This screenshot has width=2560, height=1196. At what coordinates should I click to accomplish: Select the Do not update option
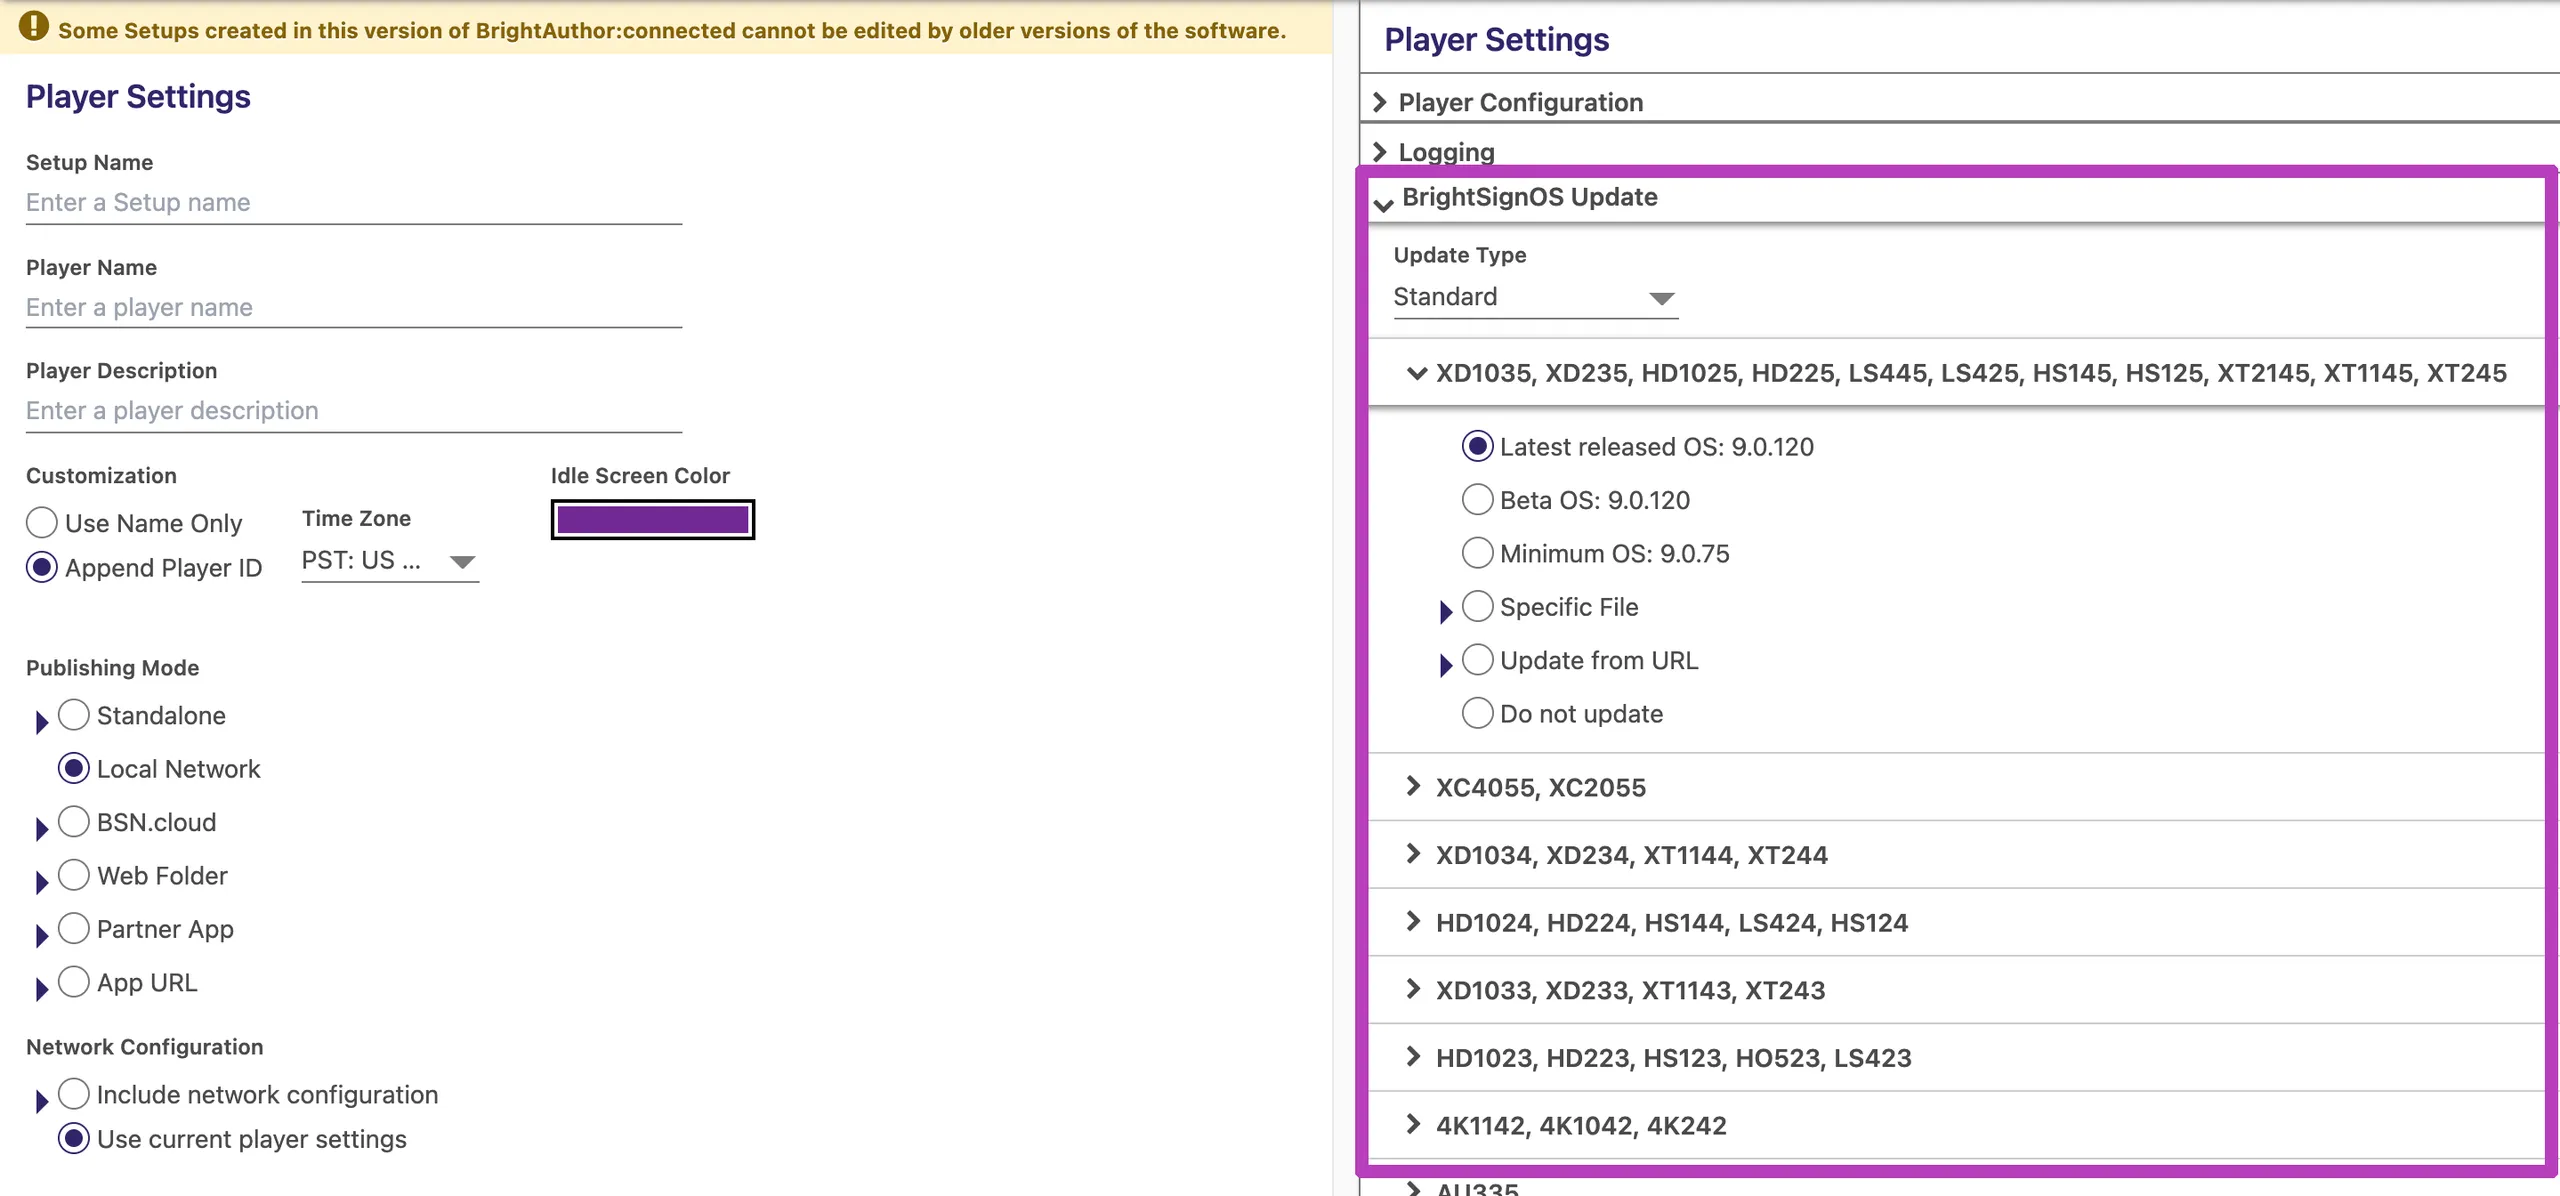coord(1478,713)
